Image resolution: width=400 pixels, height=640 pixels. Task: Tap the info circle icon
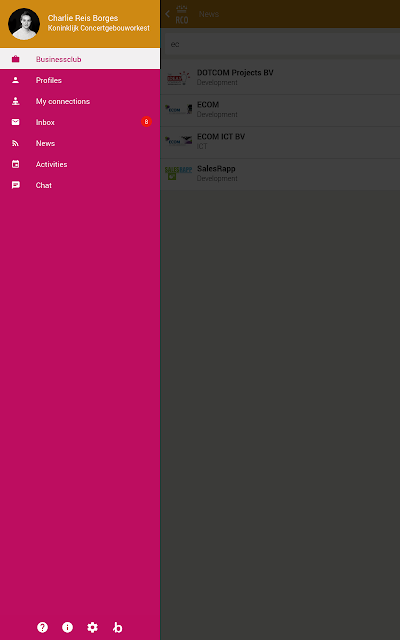pyautogui.click(x=67, y=627)
